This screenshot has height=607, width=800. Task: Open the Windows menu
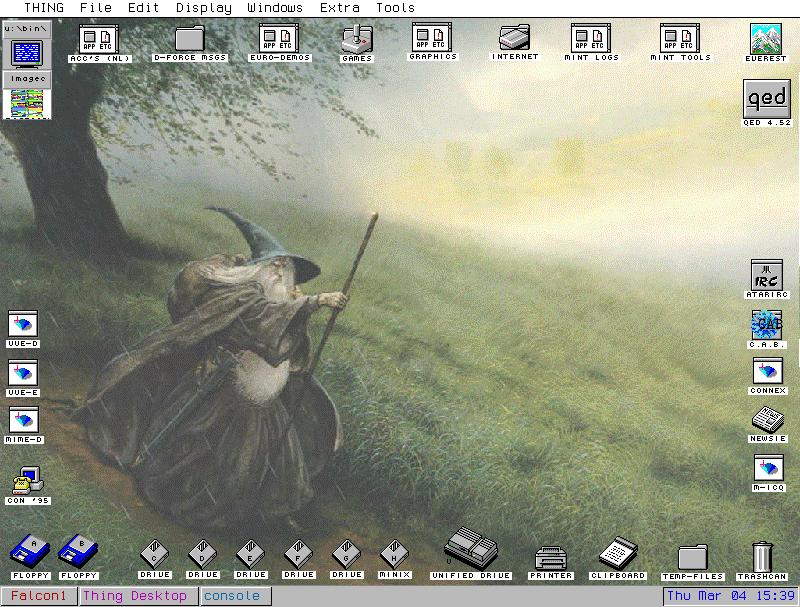click(x=275, y=8)
